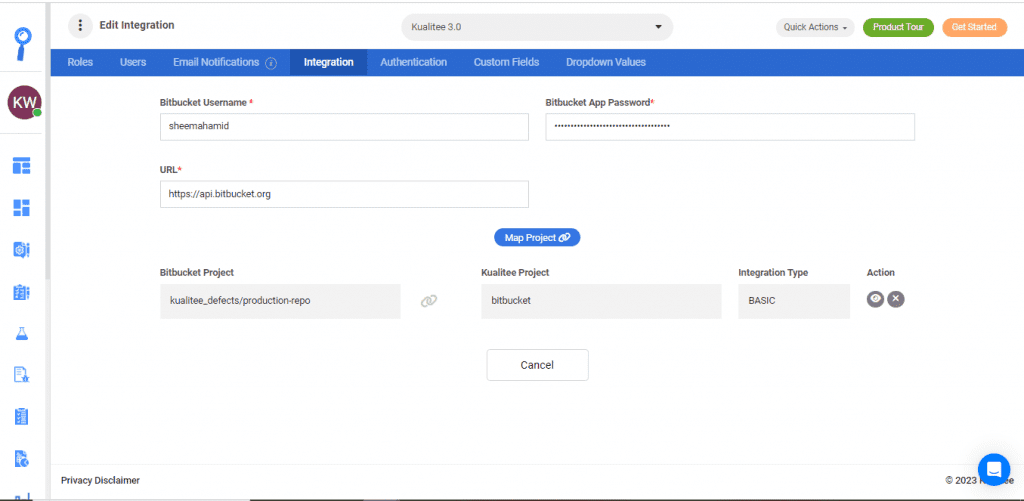Open the KW user avatar
The height and width of the screenshot is (501, 1024).
[x=24, y=103]
